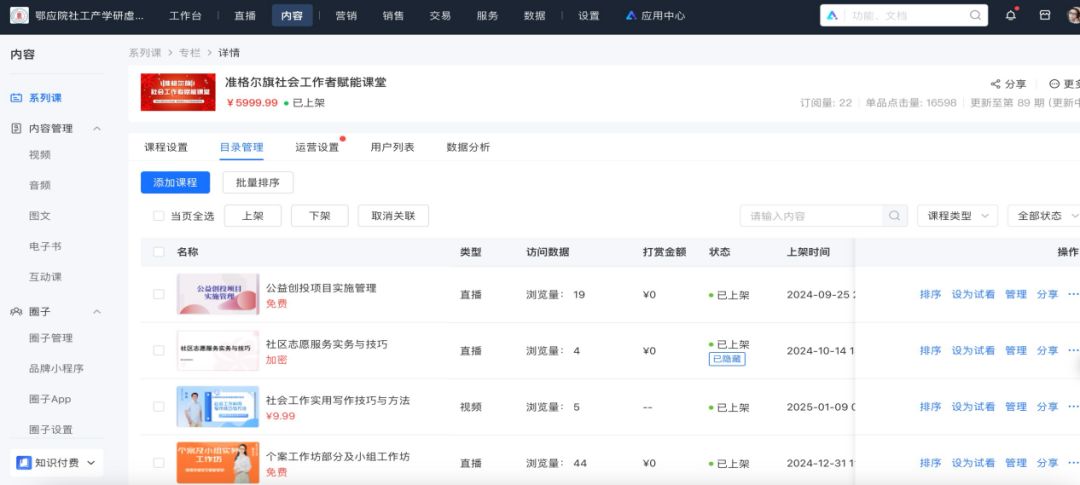This screenshot has height=485, width=1080.
Task: Click the search magnifier in top search bar
Action: click(975, 16)
